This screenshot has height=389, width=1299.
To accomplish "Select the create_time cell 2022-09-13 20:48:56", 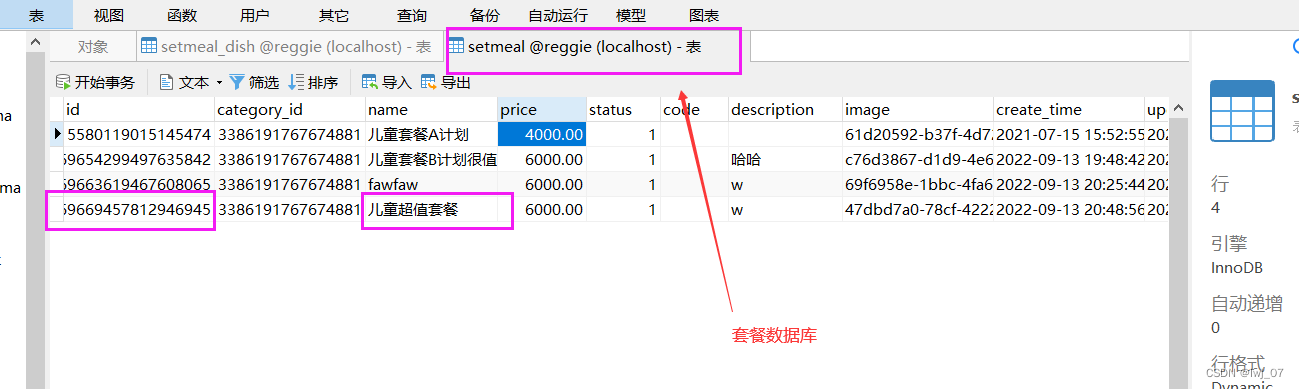I will [x=1068, y=209].
